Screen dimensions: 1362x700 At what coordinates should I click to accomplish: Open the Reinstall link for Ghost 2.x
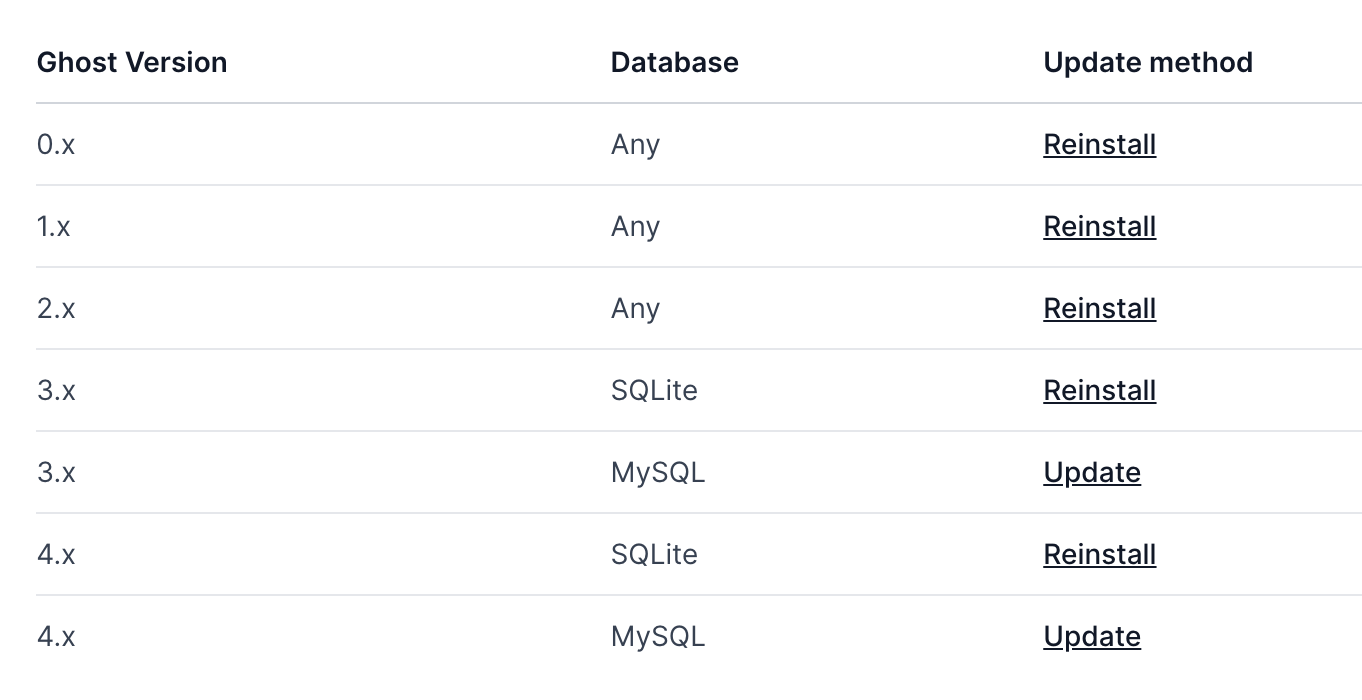pos(1099,308)
